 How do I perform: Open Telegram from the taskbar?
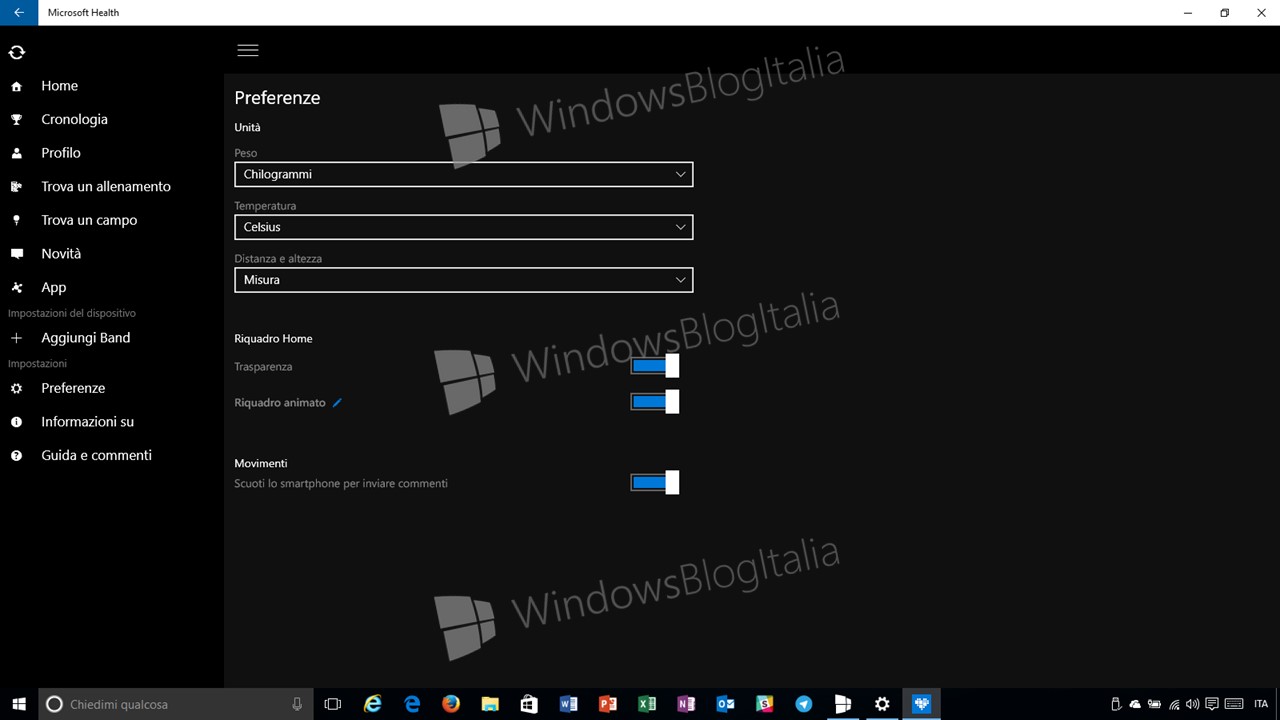[x=803, y=704]
